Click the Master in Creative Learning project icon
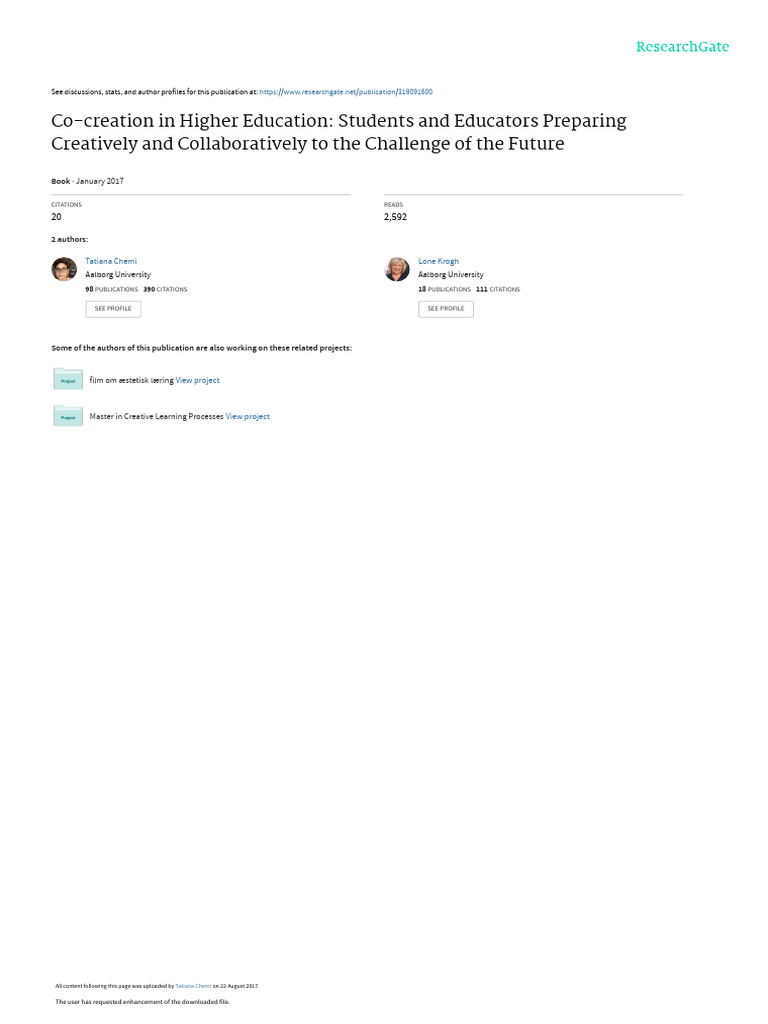Viewport: 768px width, 1024px height. (x=68, y=416)
